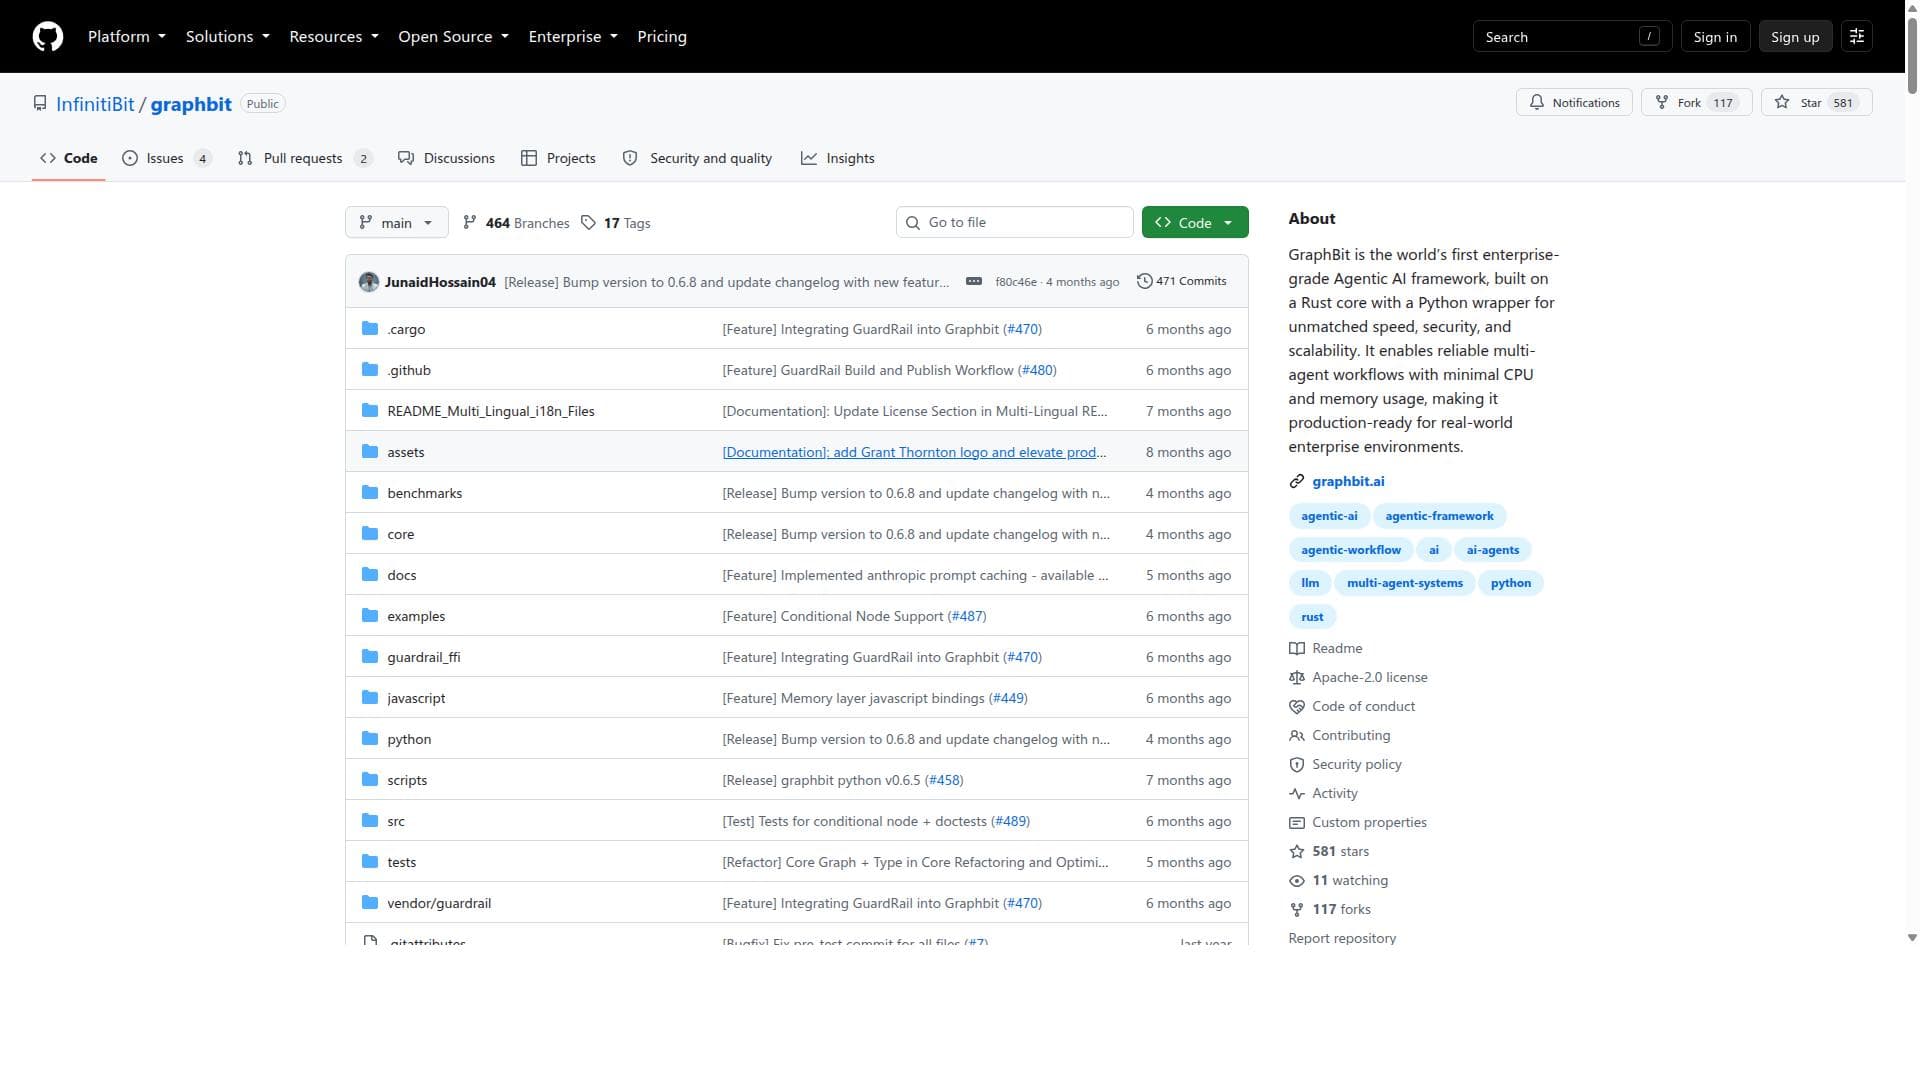Image resolution: width=1920 pixels, height=1080 pixels.
Task: Switch to the Pull requests tab
Action: [305, 159]
